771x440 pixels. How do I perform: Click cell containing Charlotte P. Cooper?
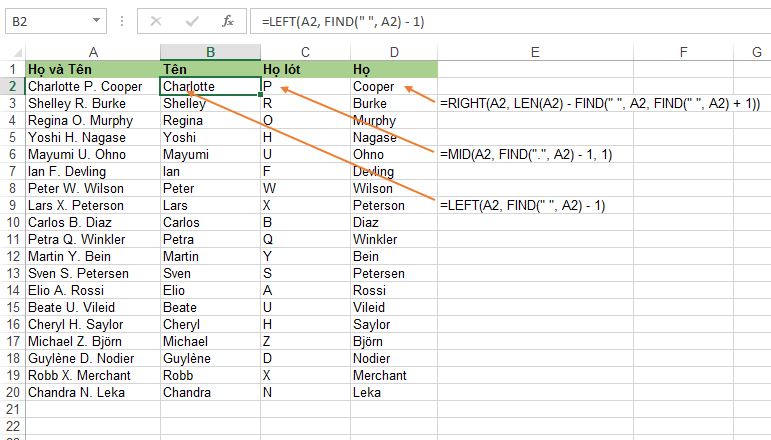[93, 87]
